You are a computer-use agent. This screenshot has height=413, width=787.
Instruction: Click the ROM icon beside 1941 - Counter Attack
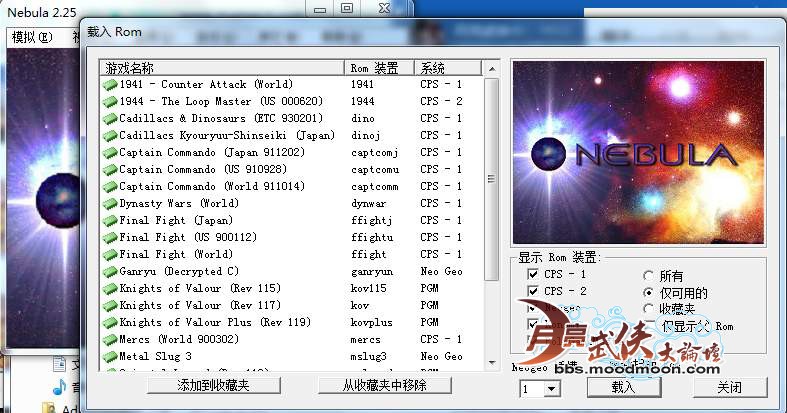pyautogui.click(x=110, y=84)
